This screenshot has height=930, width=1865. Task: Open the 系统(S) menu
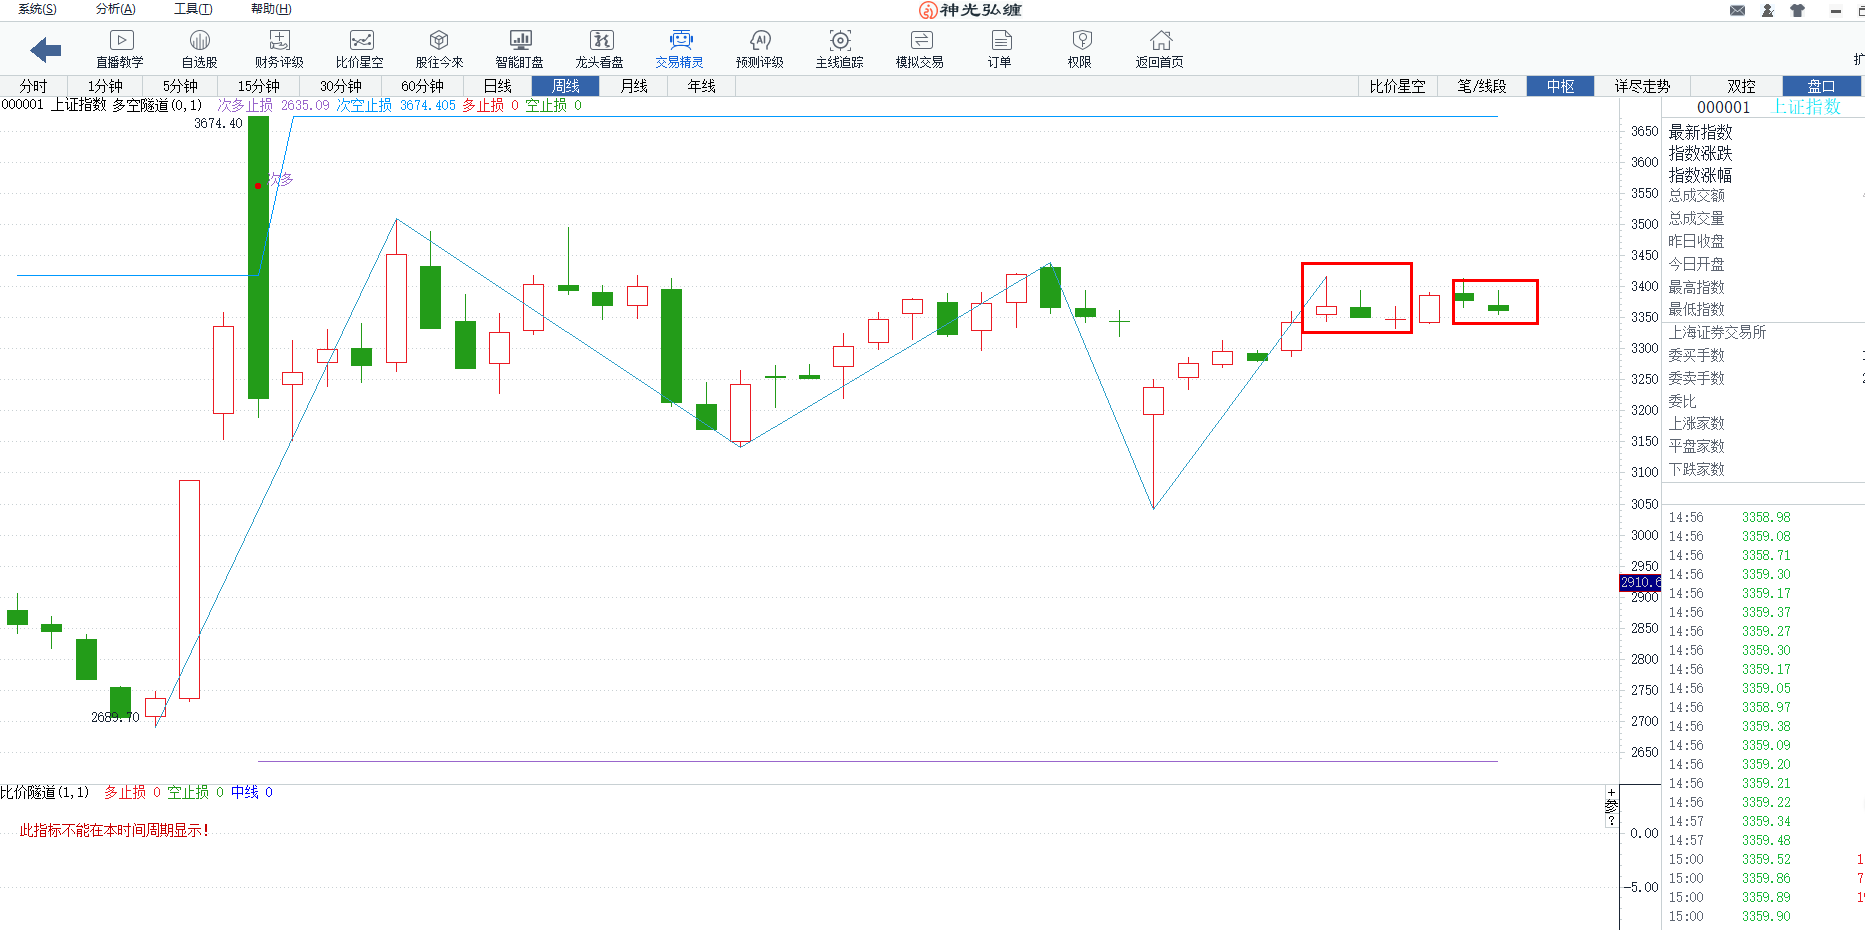(37, 9)
